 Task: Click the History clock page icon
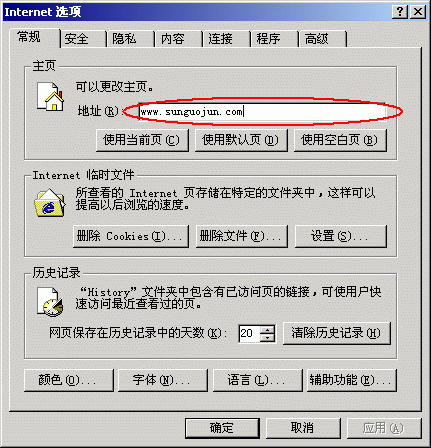(50, 302)
